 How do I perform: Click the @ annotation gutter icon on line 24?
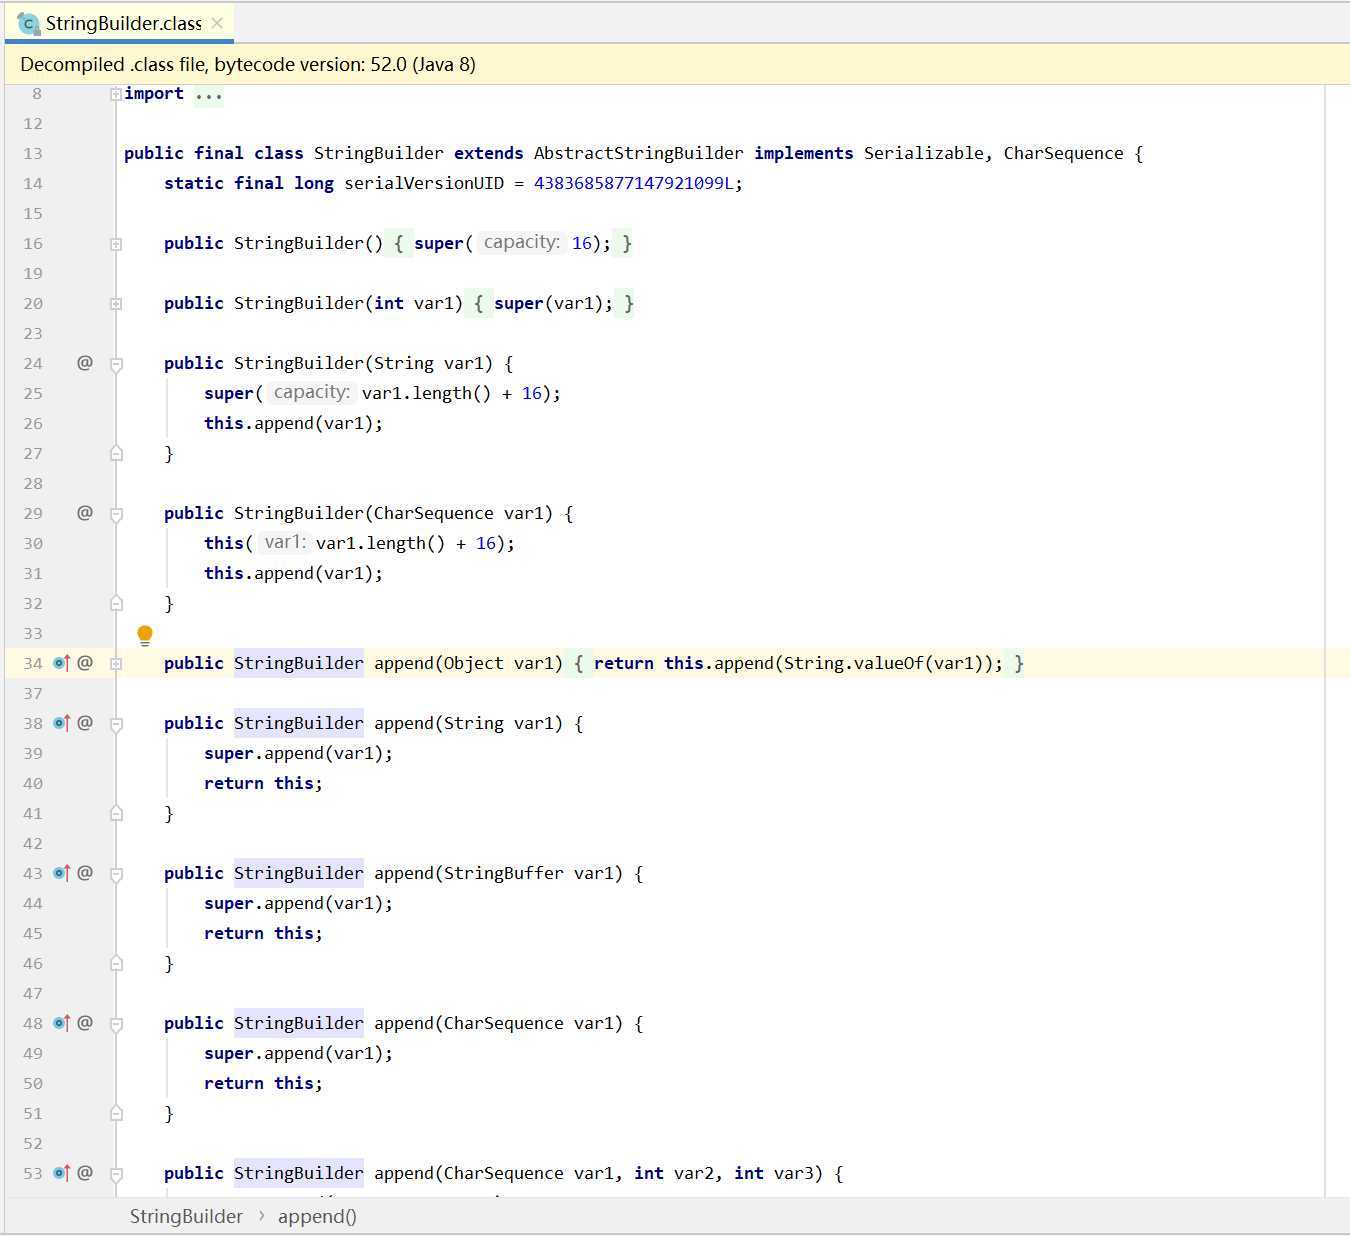85,363
